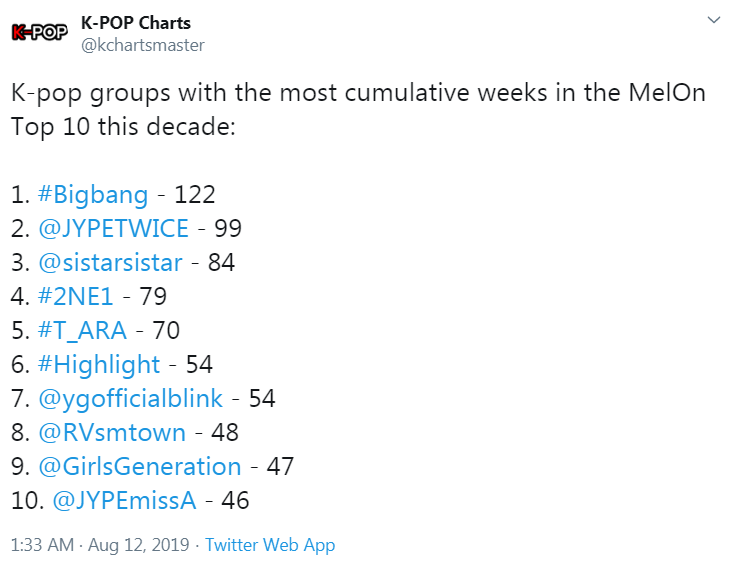The image size is (736, 567).
Task: Select the #T_ARA hashtag
Action: 84,331
